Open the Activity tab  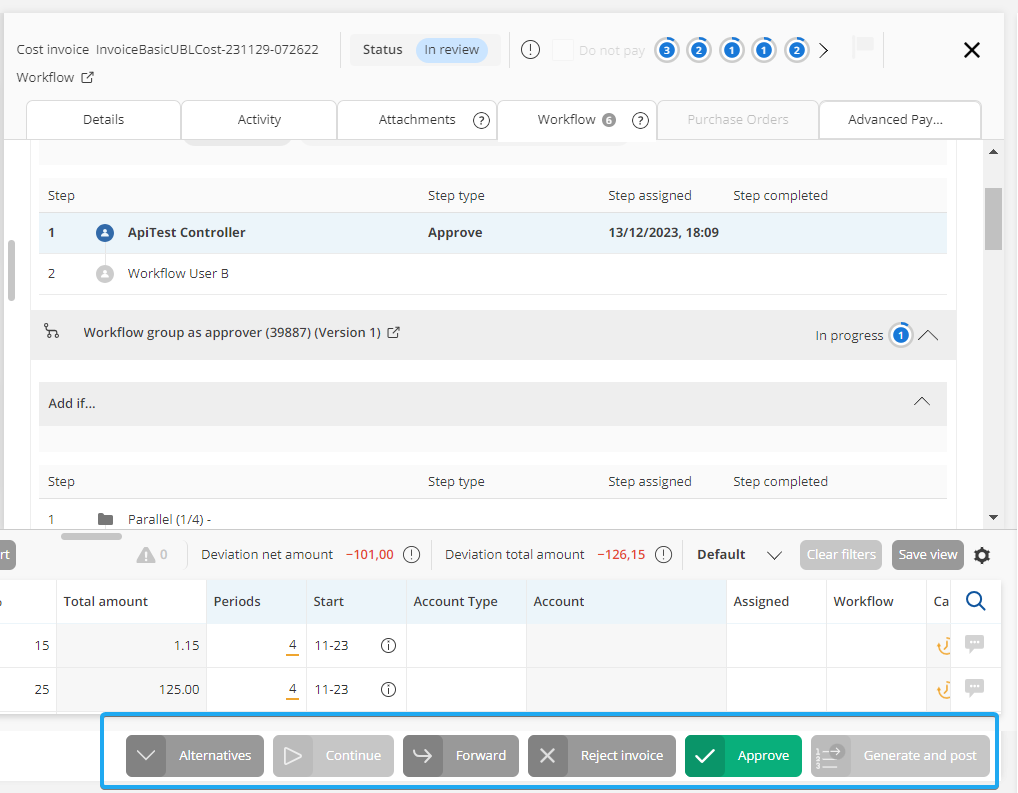tap(259, 120)
